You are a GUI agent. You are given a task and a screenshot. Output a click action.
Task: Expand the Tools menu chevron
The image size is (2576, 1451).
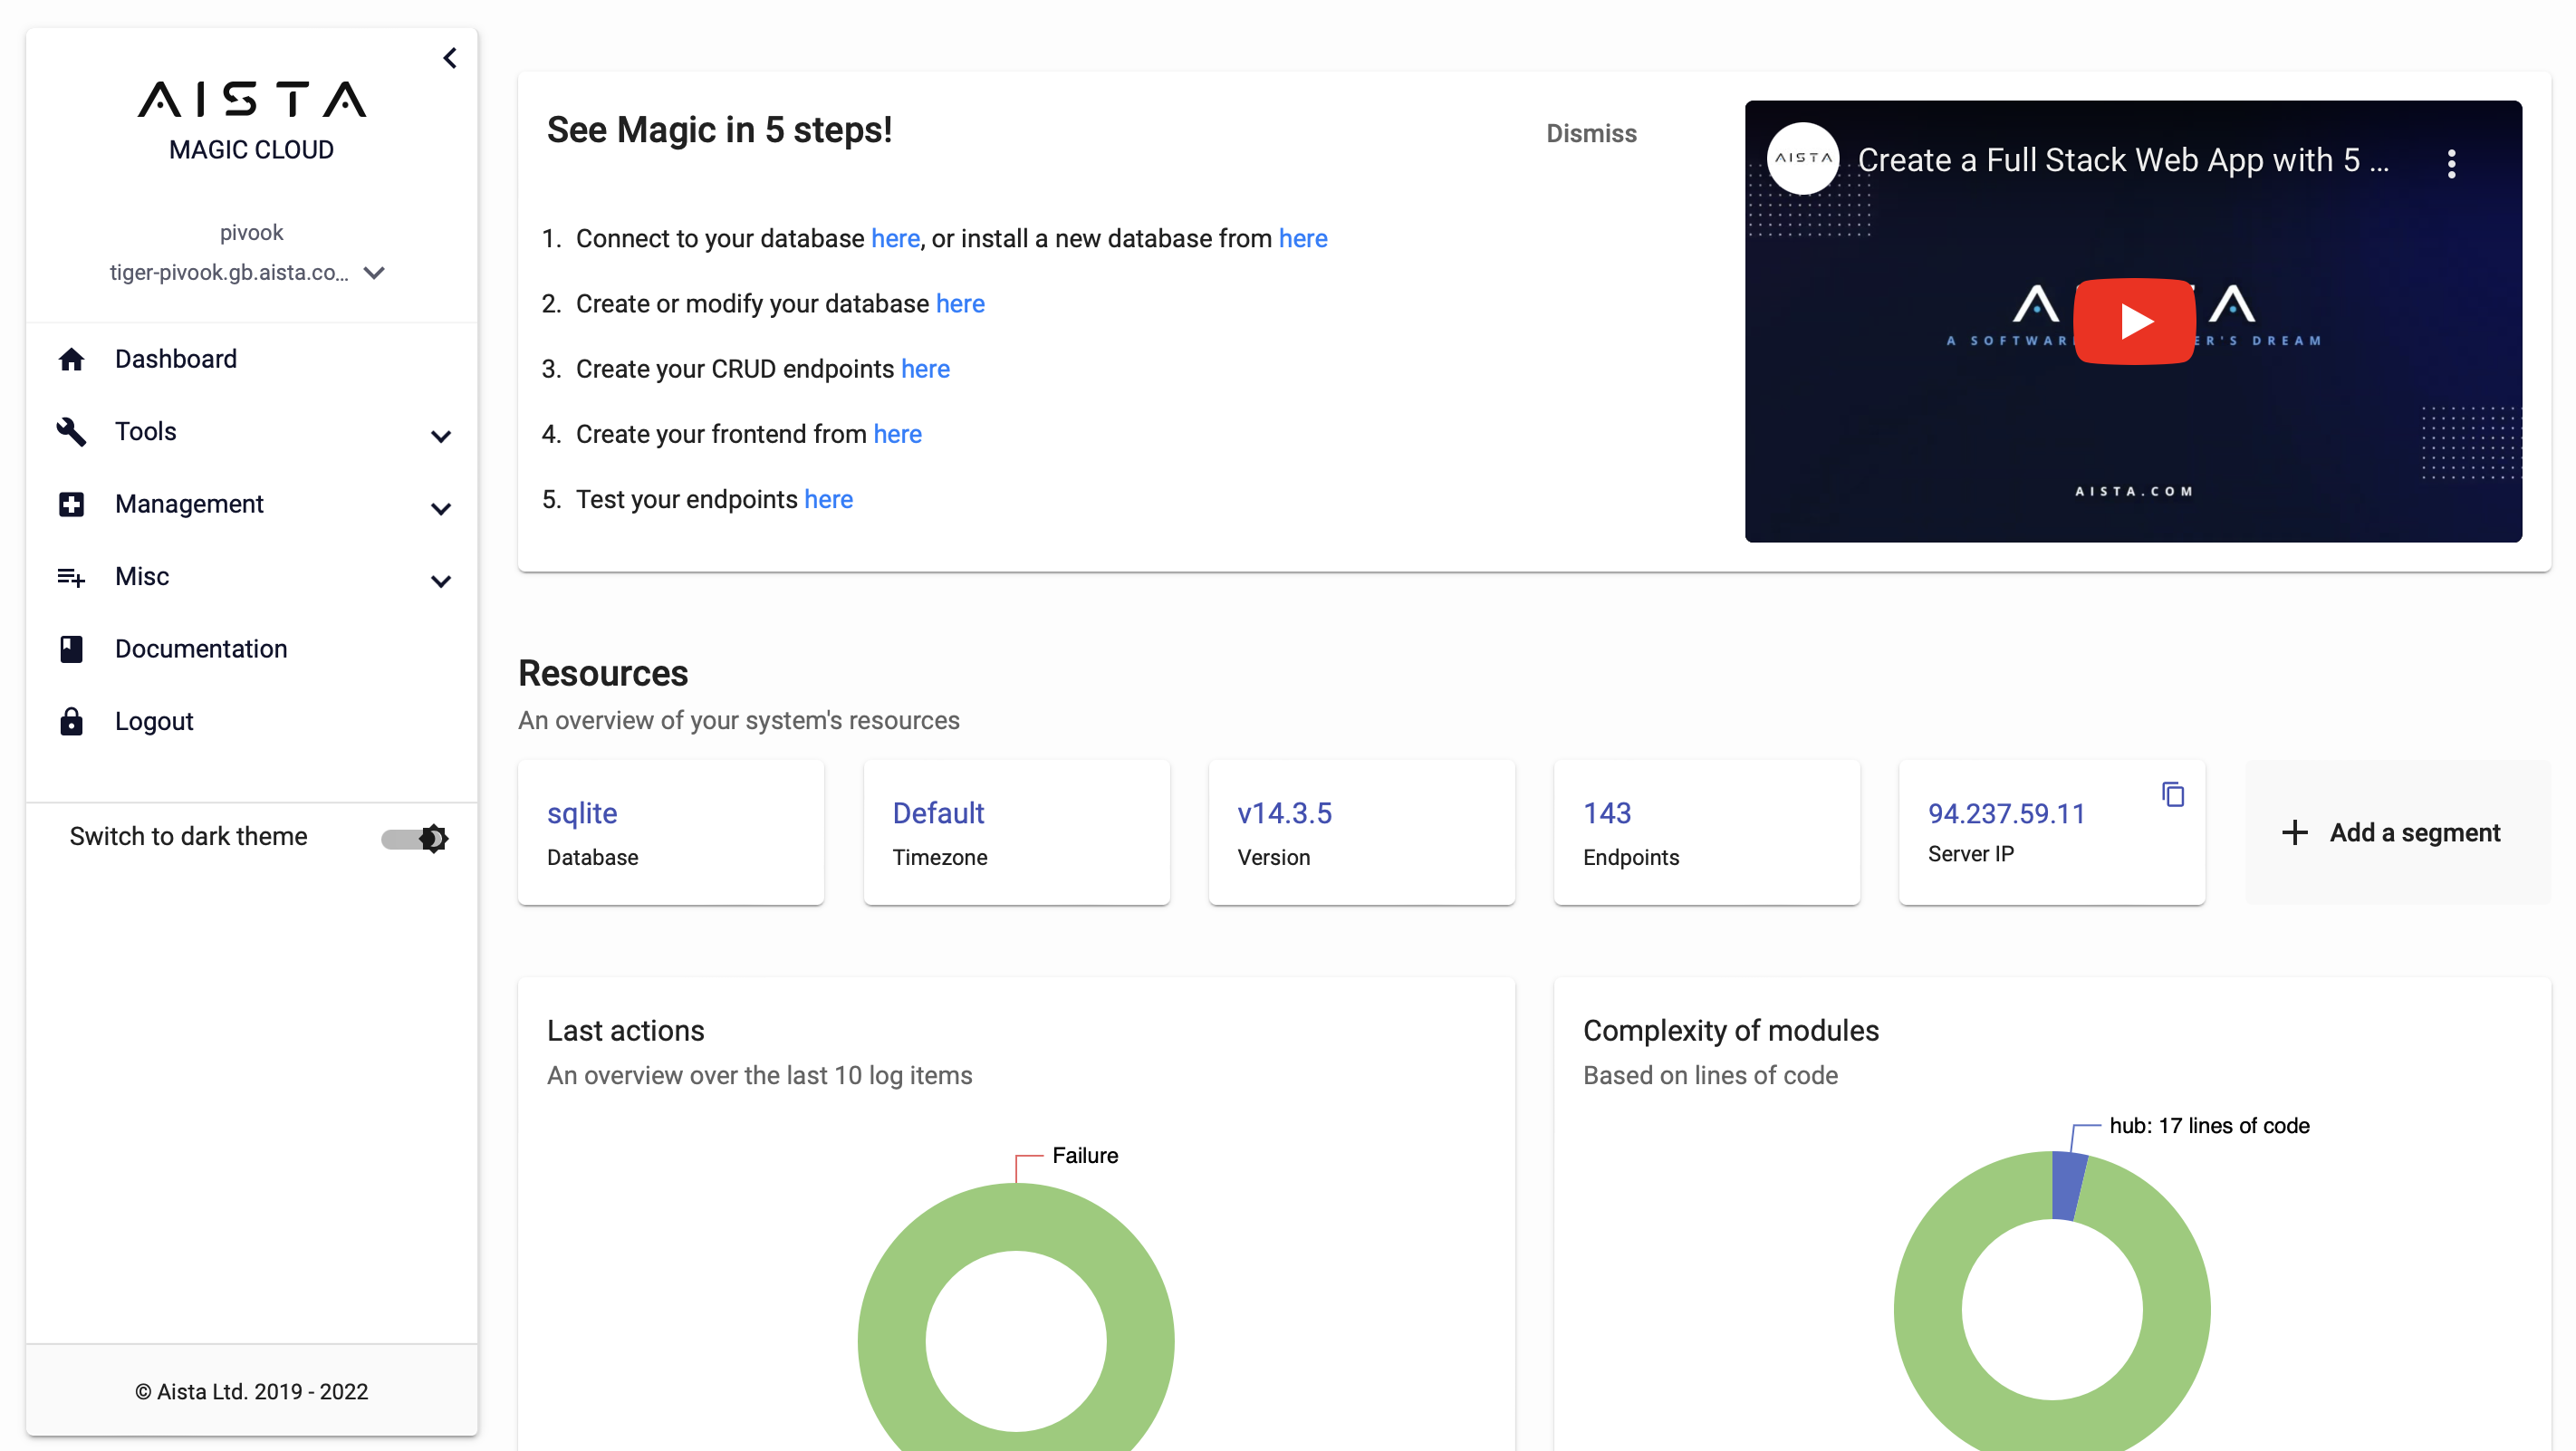point(440,436)
